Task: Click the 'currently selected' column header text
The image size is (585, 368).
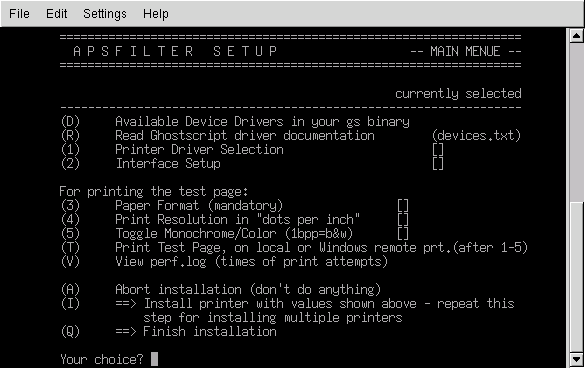Action: pyautogui.click(x=458, y=94)
